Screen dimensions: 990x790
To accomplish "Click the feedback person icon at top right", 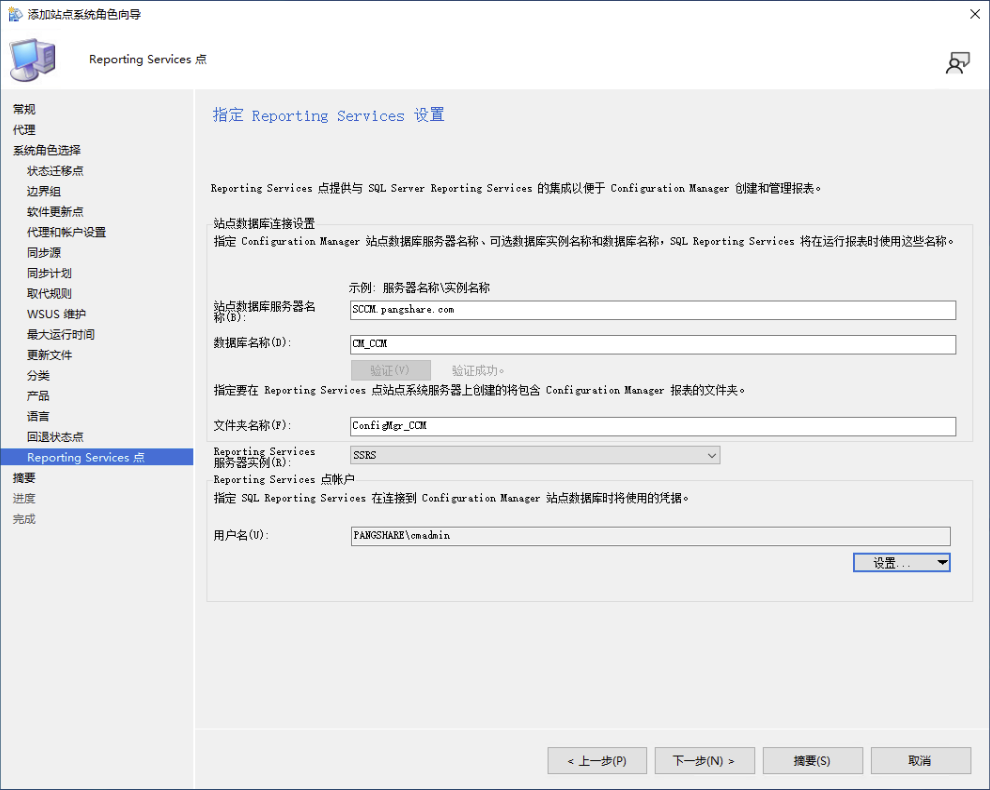I will [957, 63].
